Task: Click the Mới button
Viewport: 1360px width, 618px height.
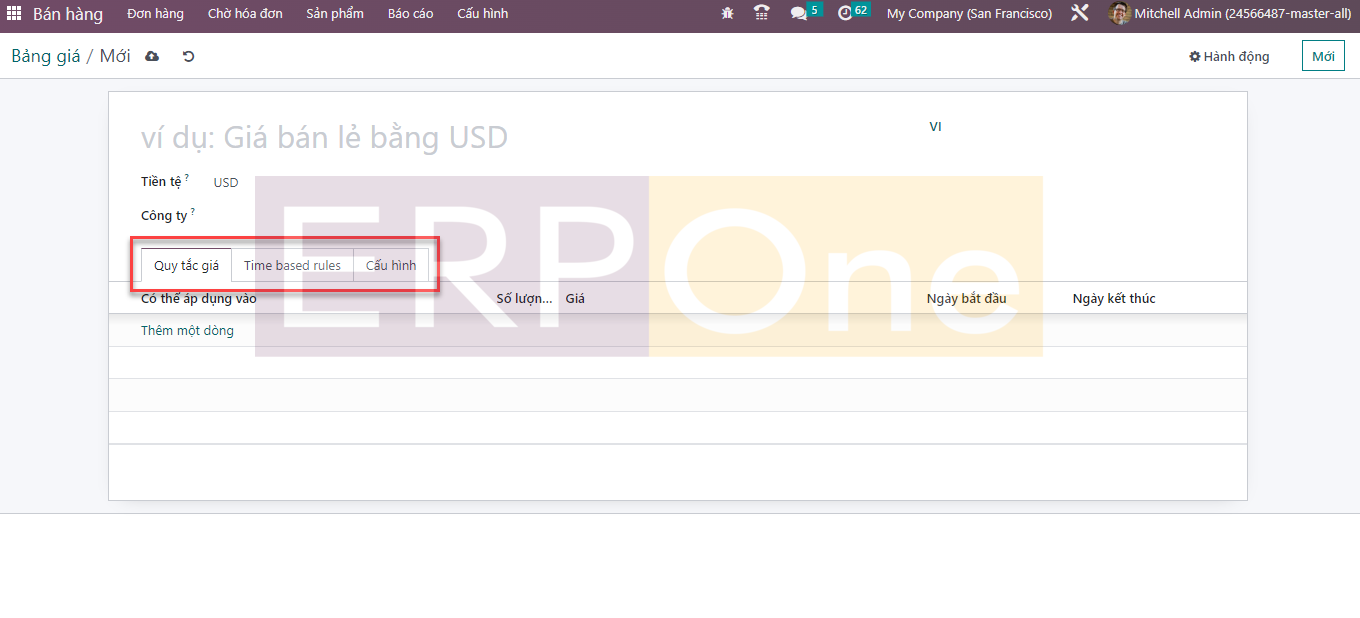Action: tap(1323, 57)
